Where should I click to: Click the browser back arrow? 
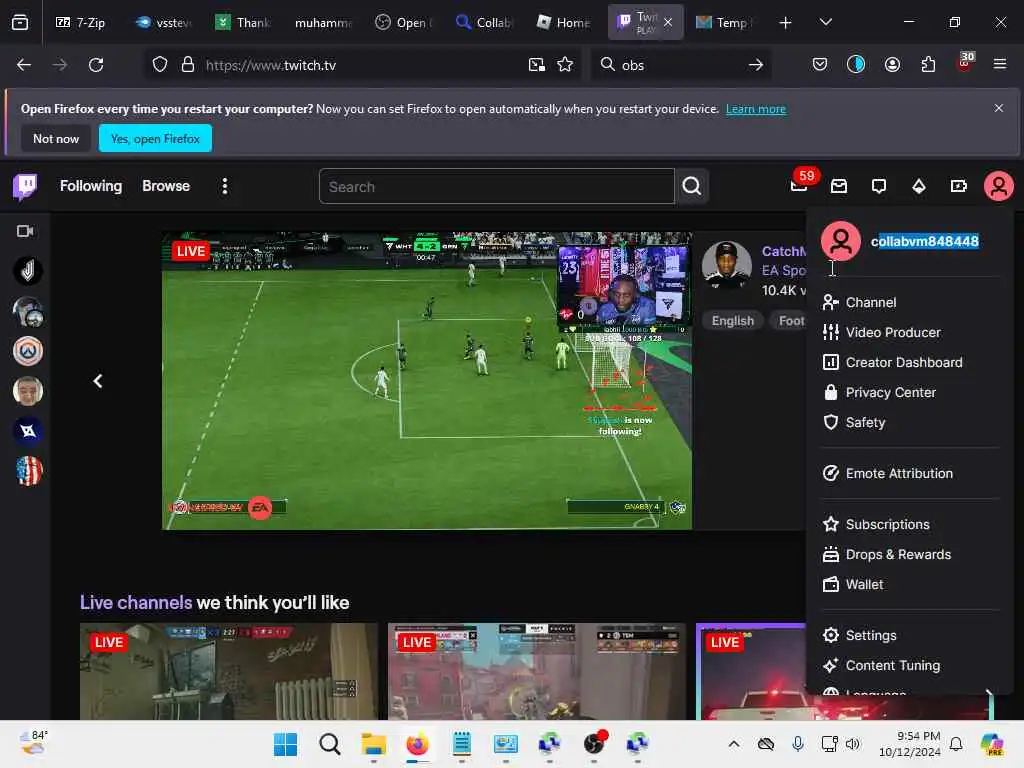[x=24, y=65]
